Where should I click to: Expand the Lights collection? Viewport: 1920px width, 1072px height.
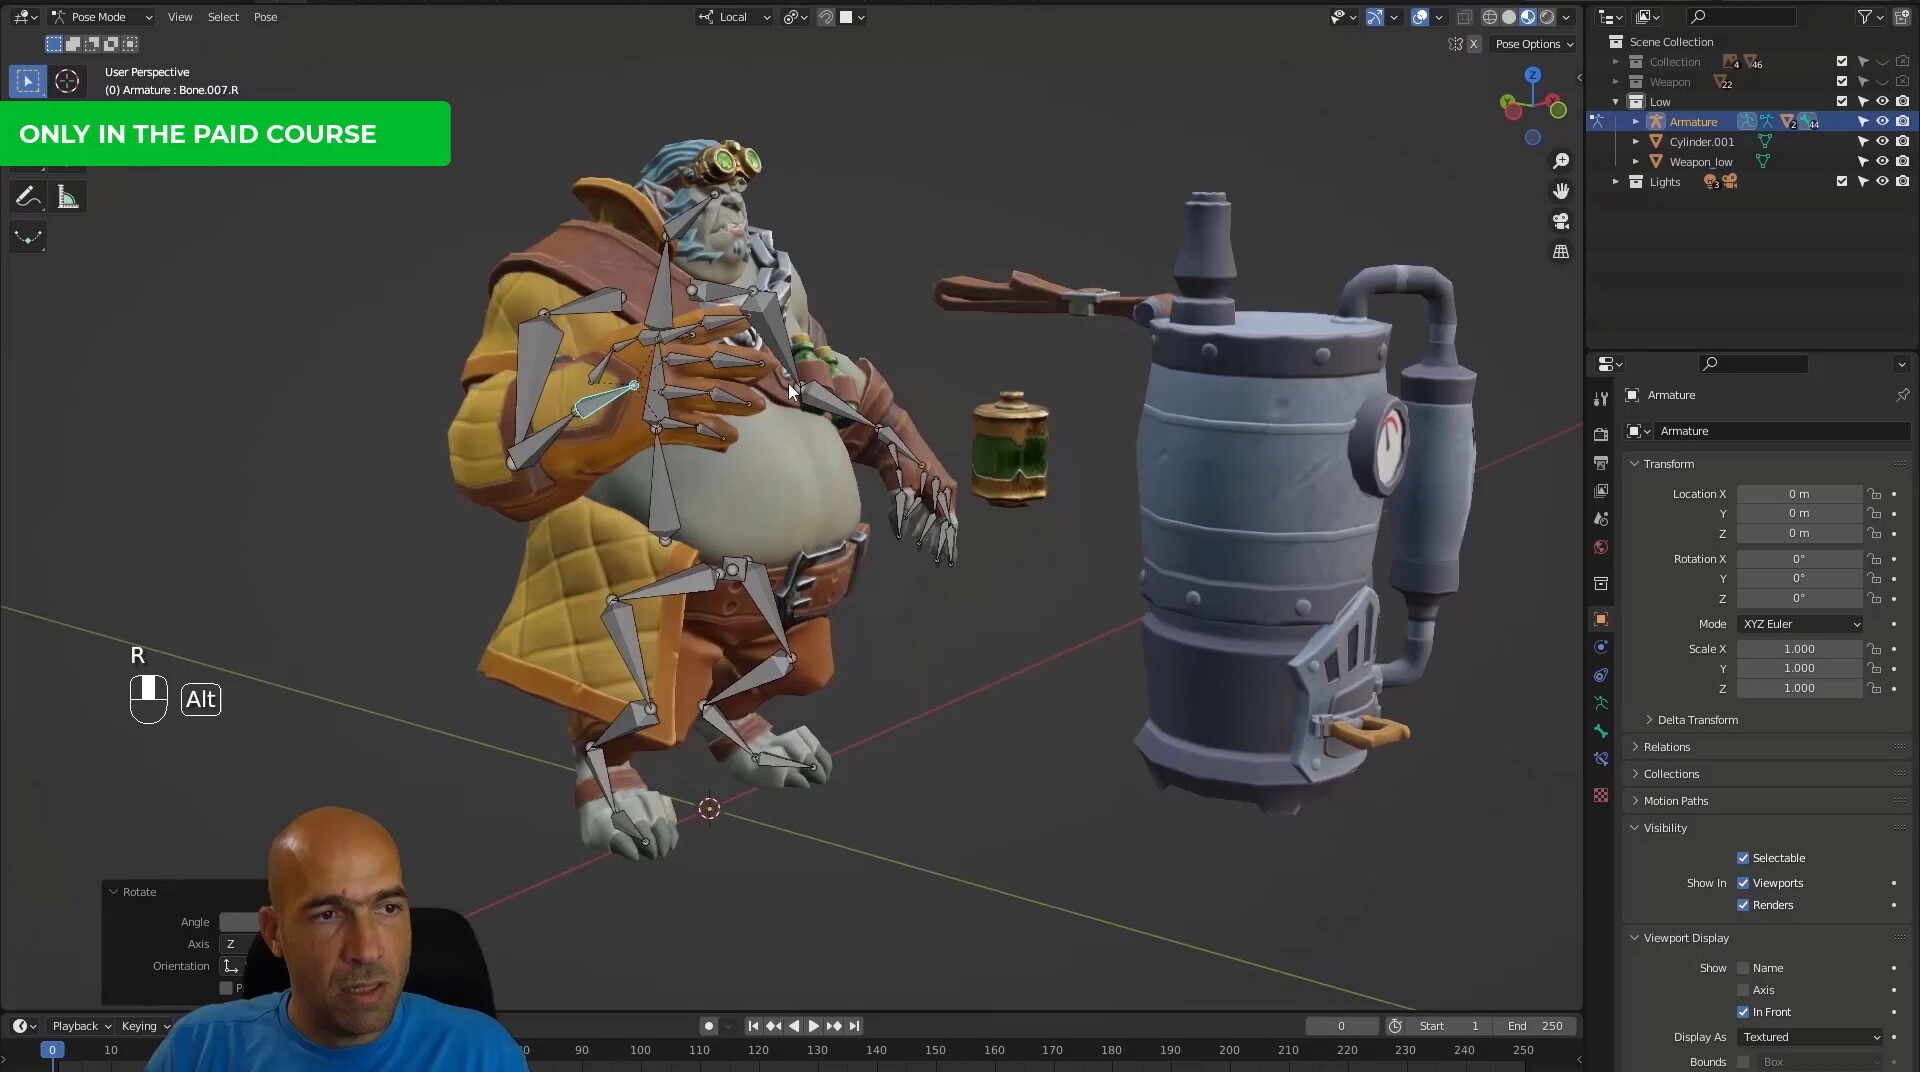(x=1616, y=181)
